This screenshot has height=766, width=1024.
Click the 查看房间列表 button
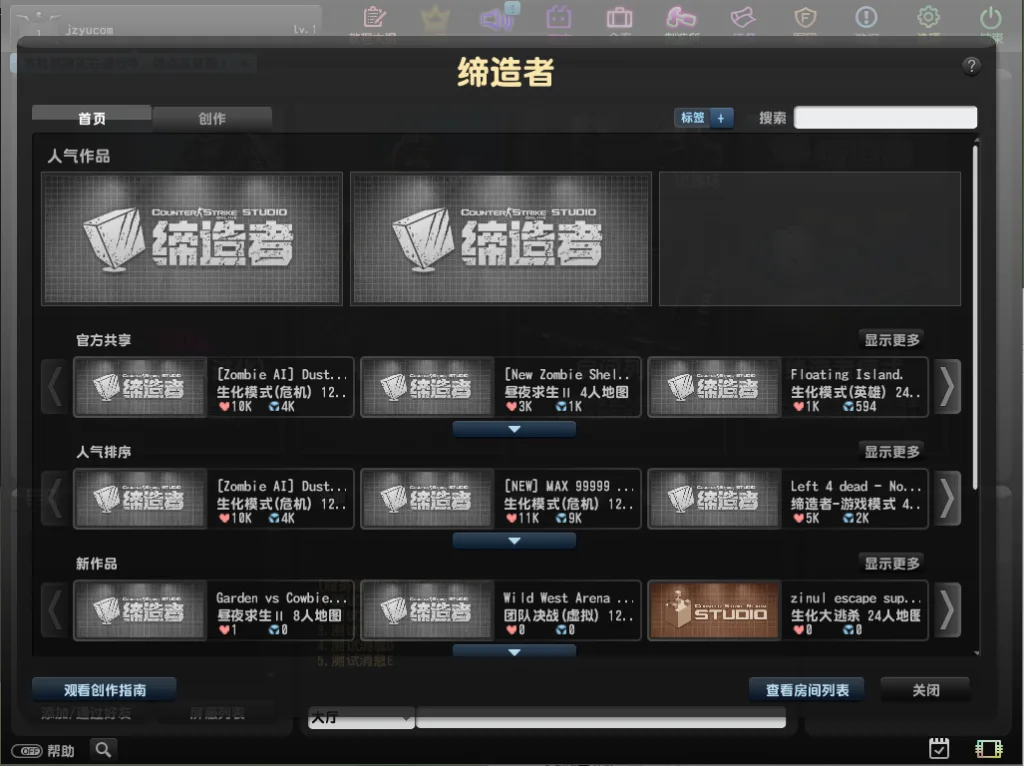tap(807, 690)
